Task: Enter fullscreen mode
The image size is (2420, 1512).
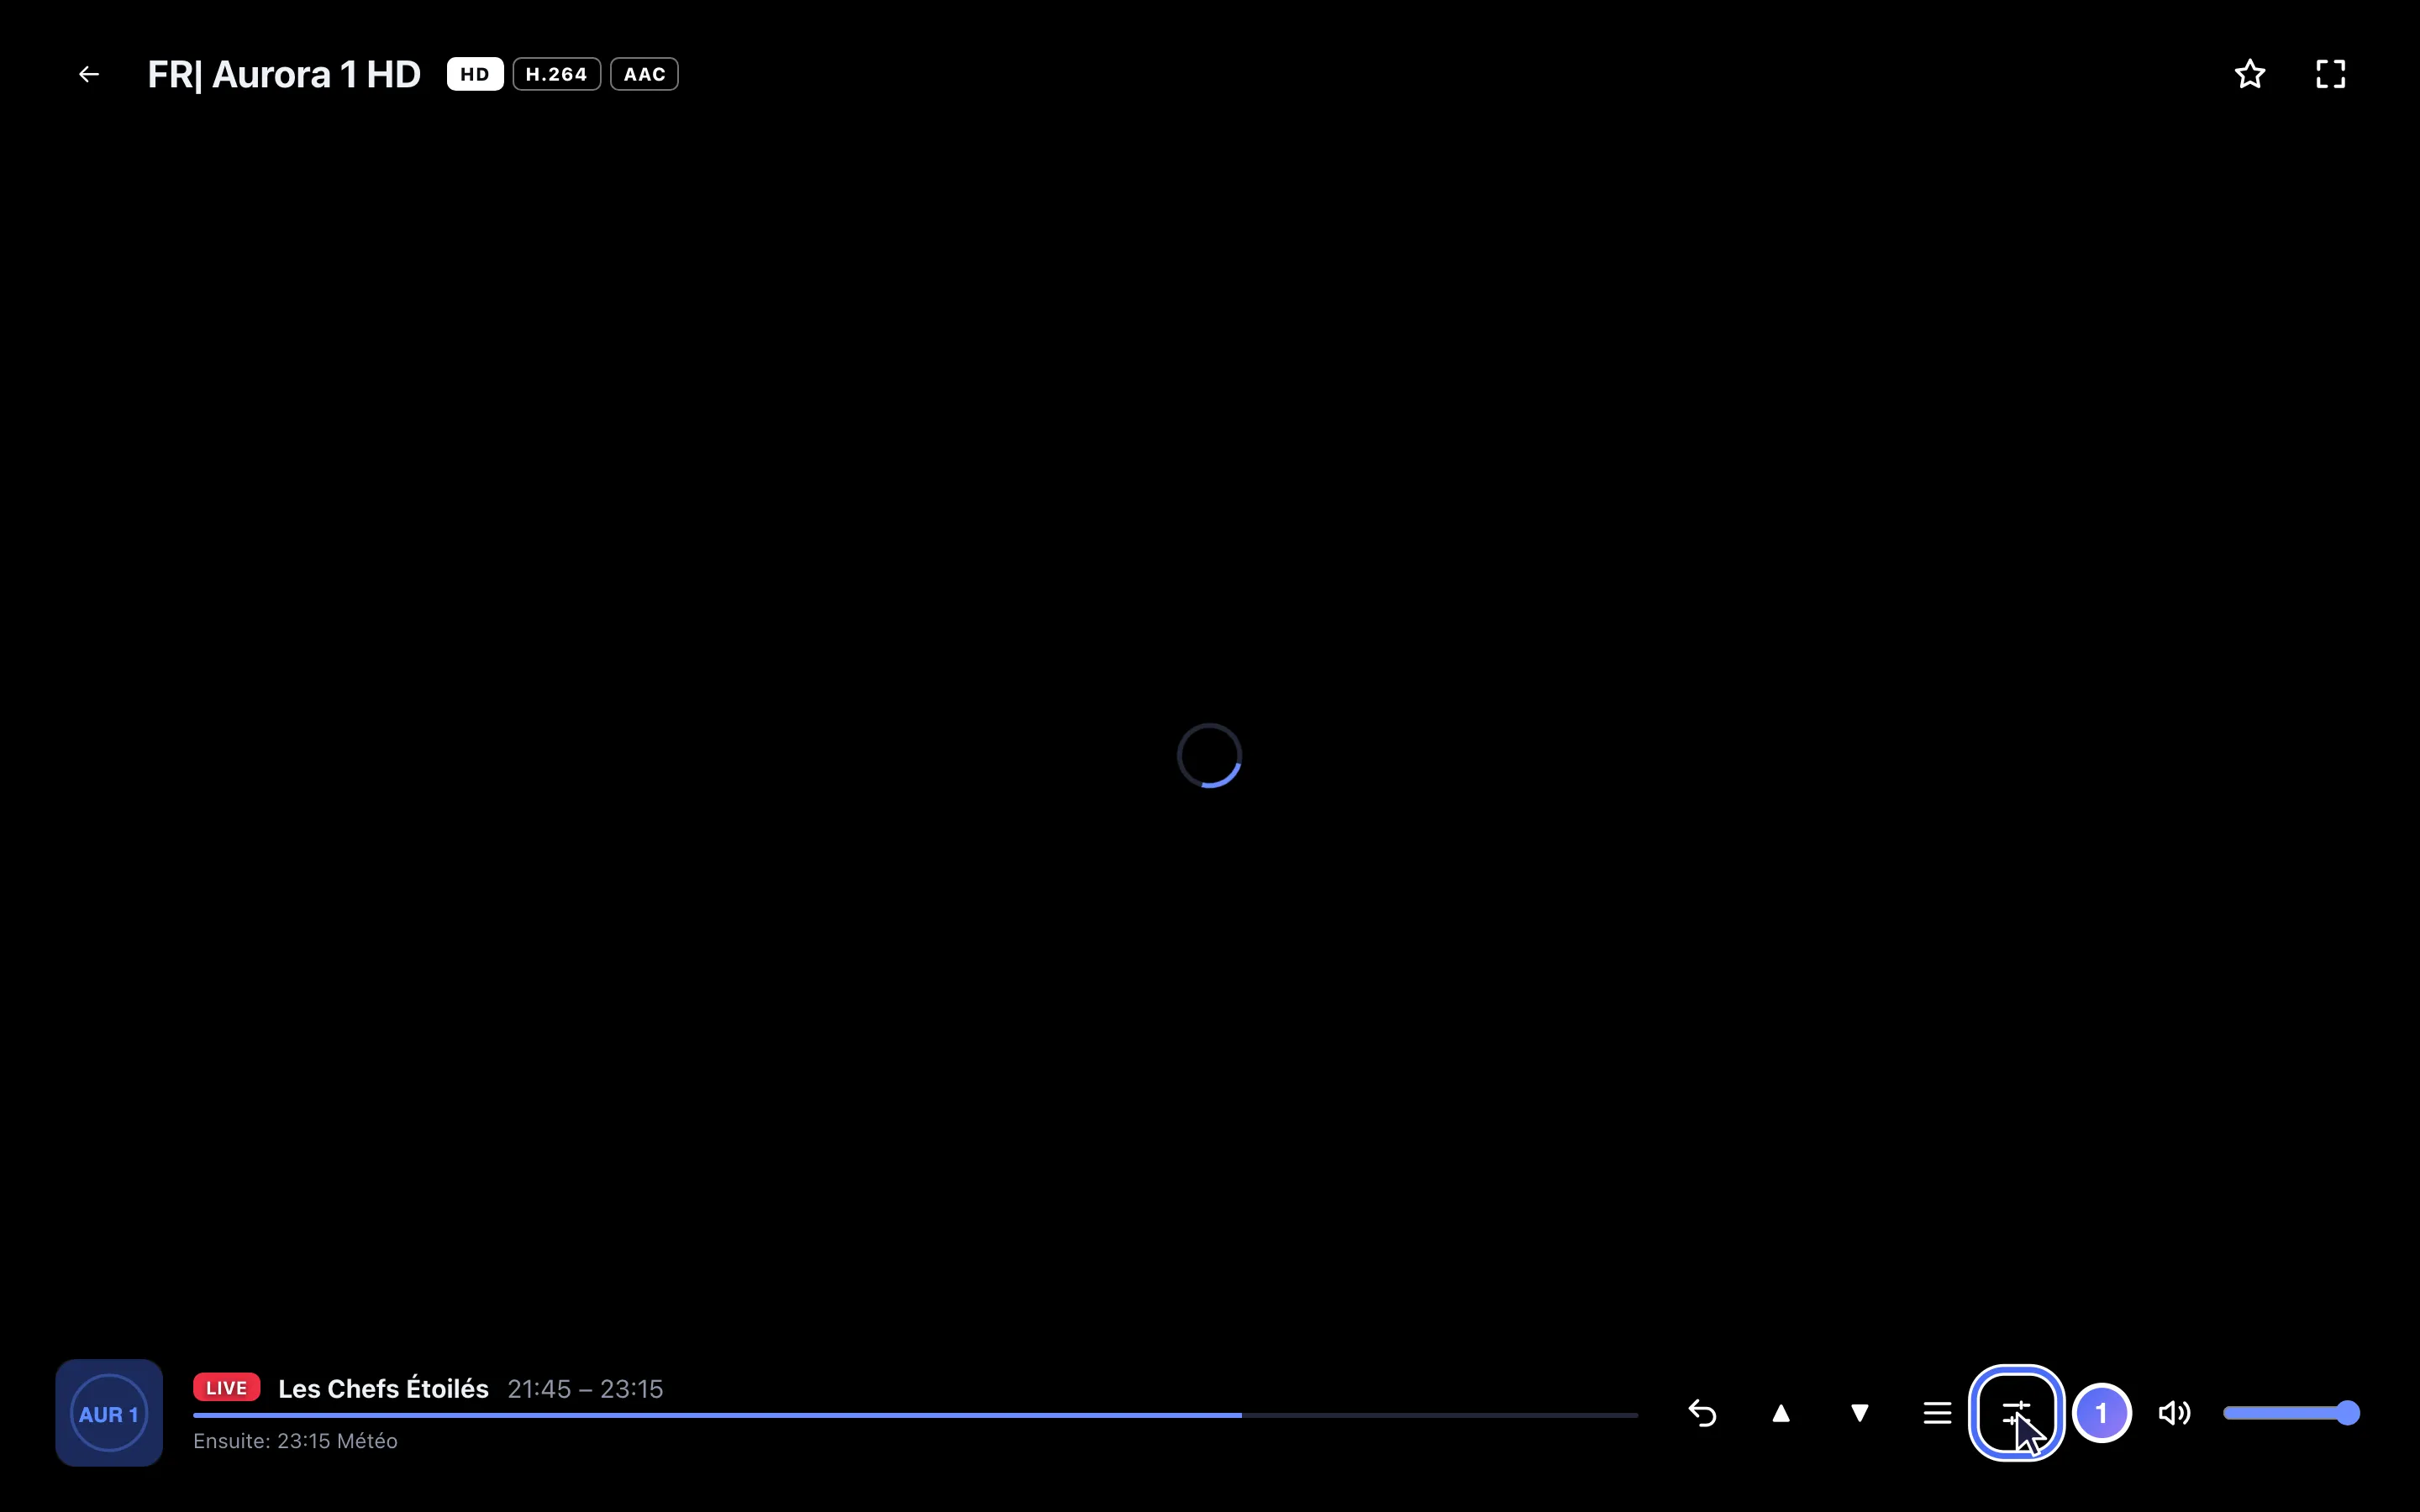Action: coord(2331,74)
